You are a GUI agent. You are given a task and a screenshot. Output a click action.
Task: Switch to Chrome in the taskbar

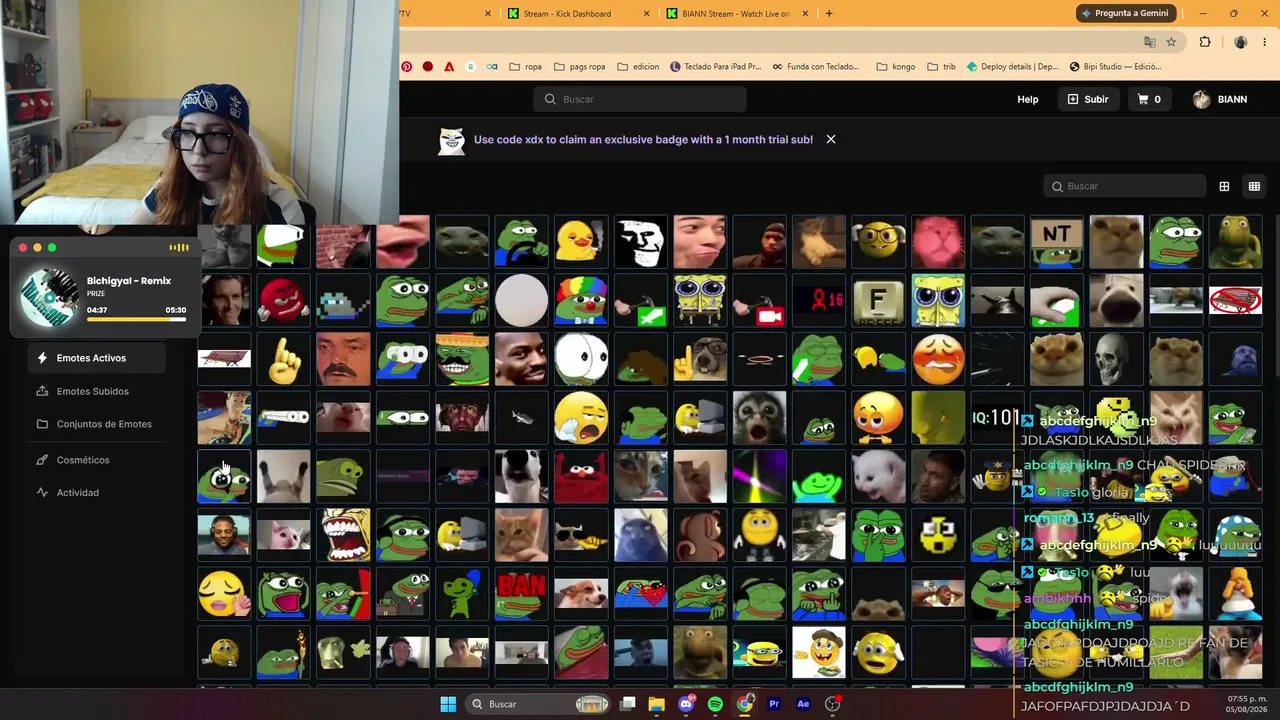tap(745, 704)
